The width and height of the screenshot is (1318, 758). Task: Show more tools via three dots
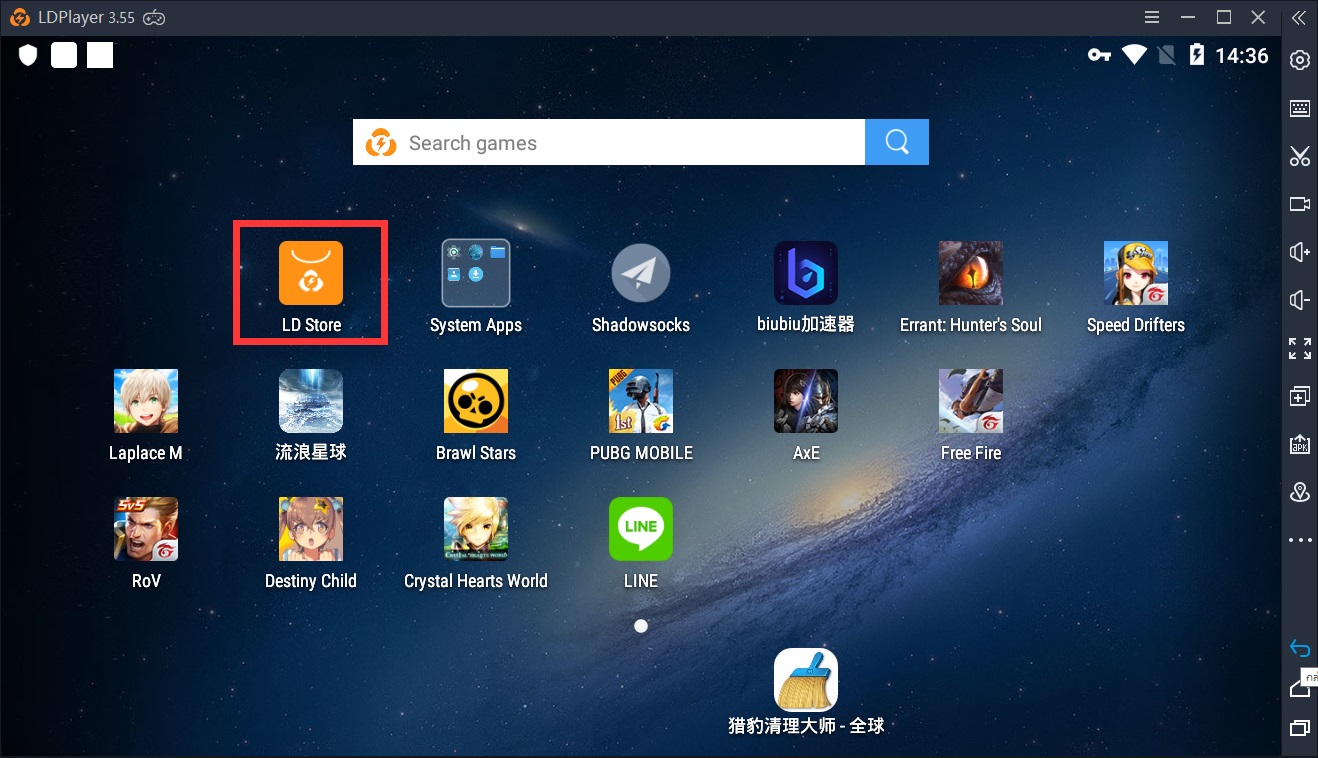pos(1300,540)
